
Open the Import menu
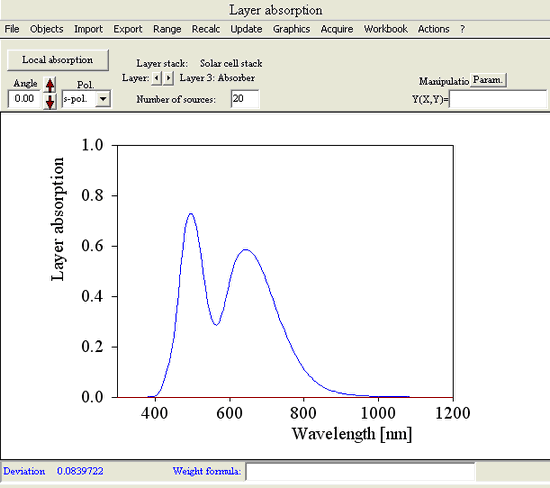88,29
